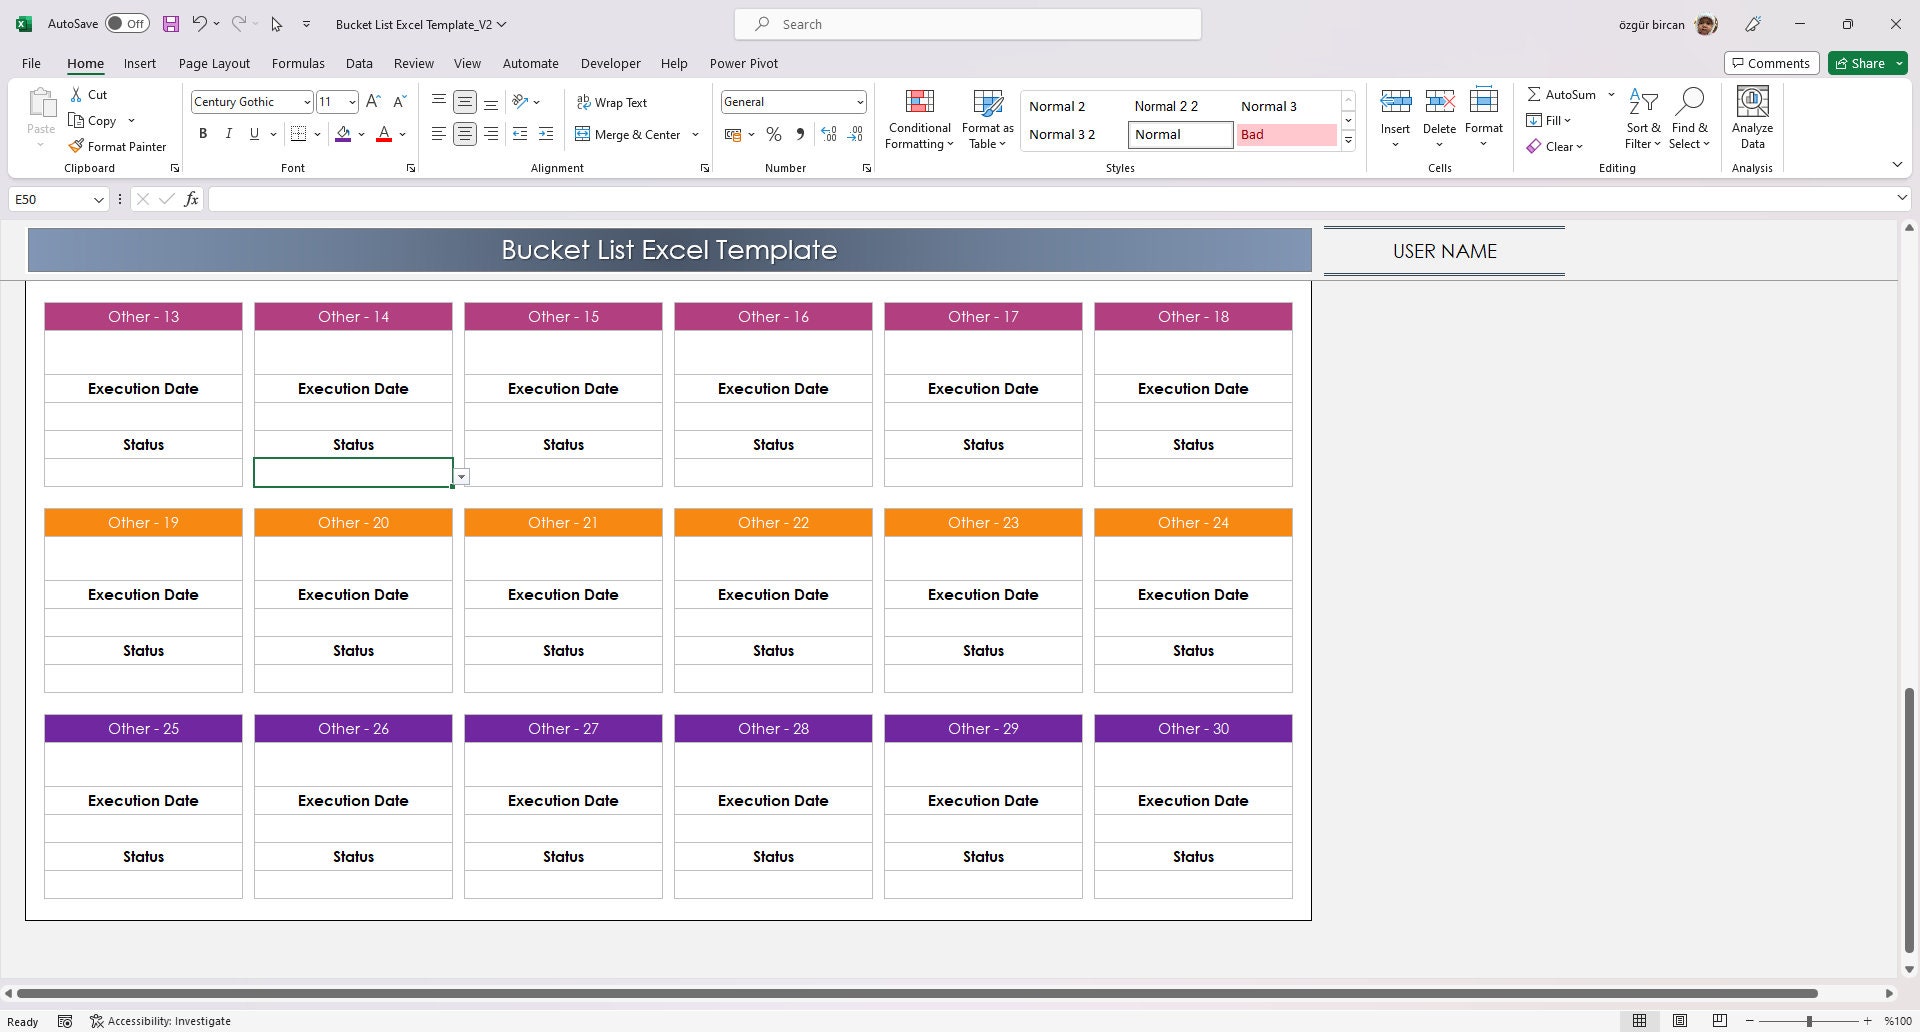
Task: Open the Fill Color dropdown arrow
Action: (x=361, y=134)
